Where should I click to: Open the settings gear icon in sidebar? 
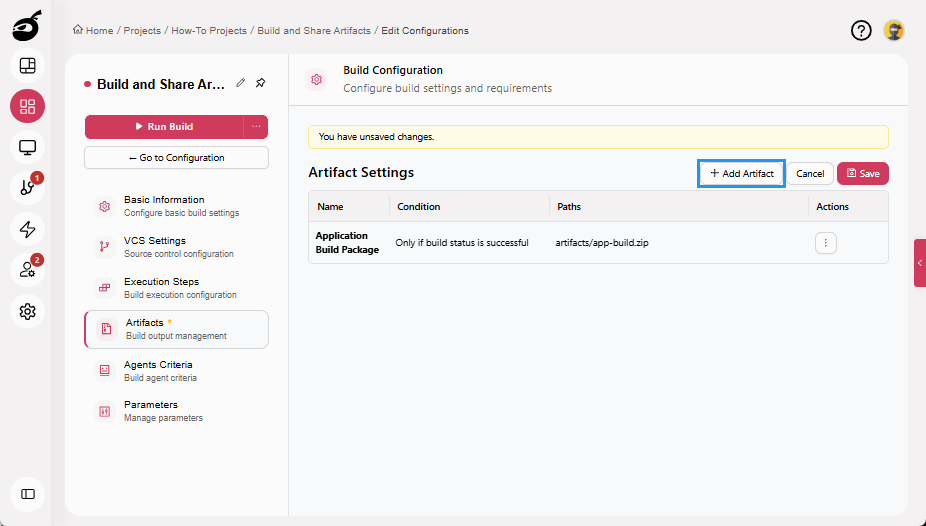(28, 311)
